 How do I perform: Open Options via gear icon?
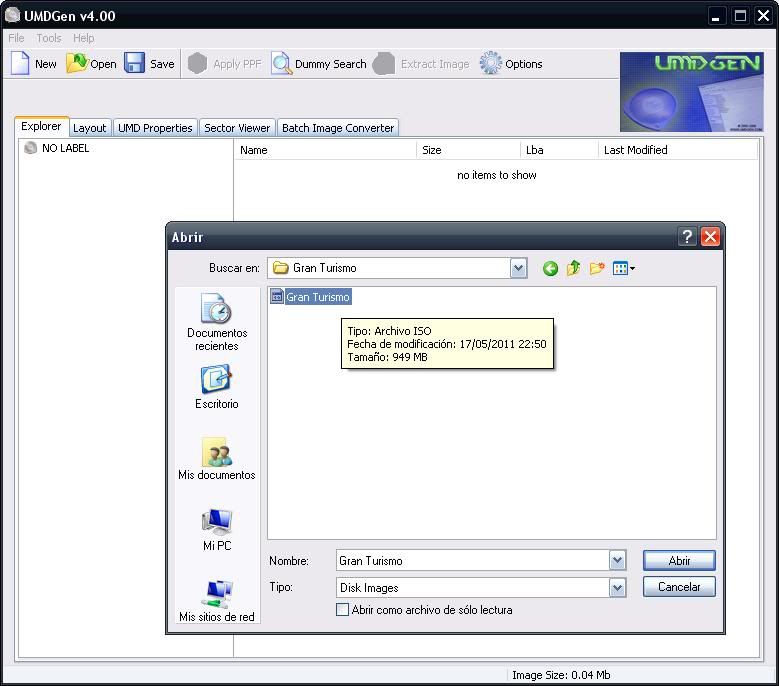coord(491,63)
